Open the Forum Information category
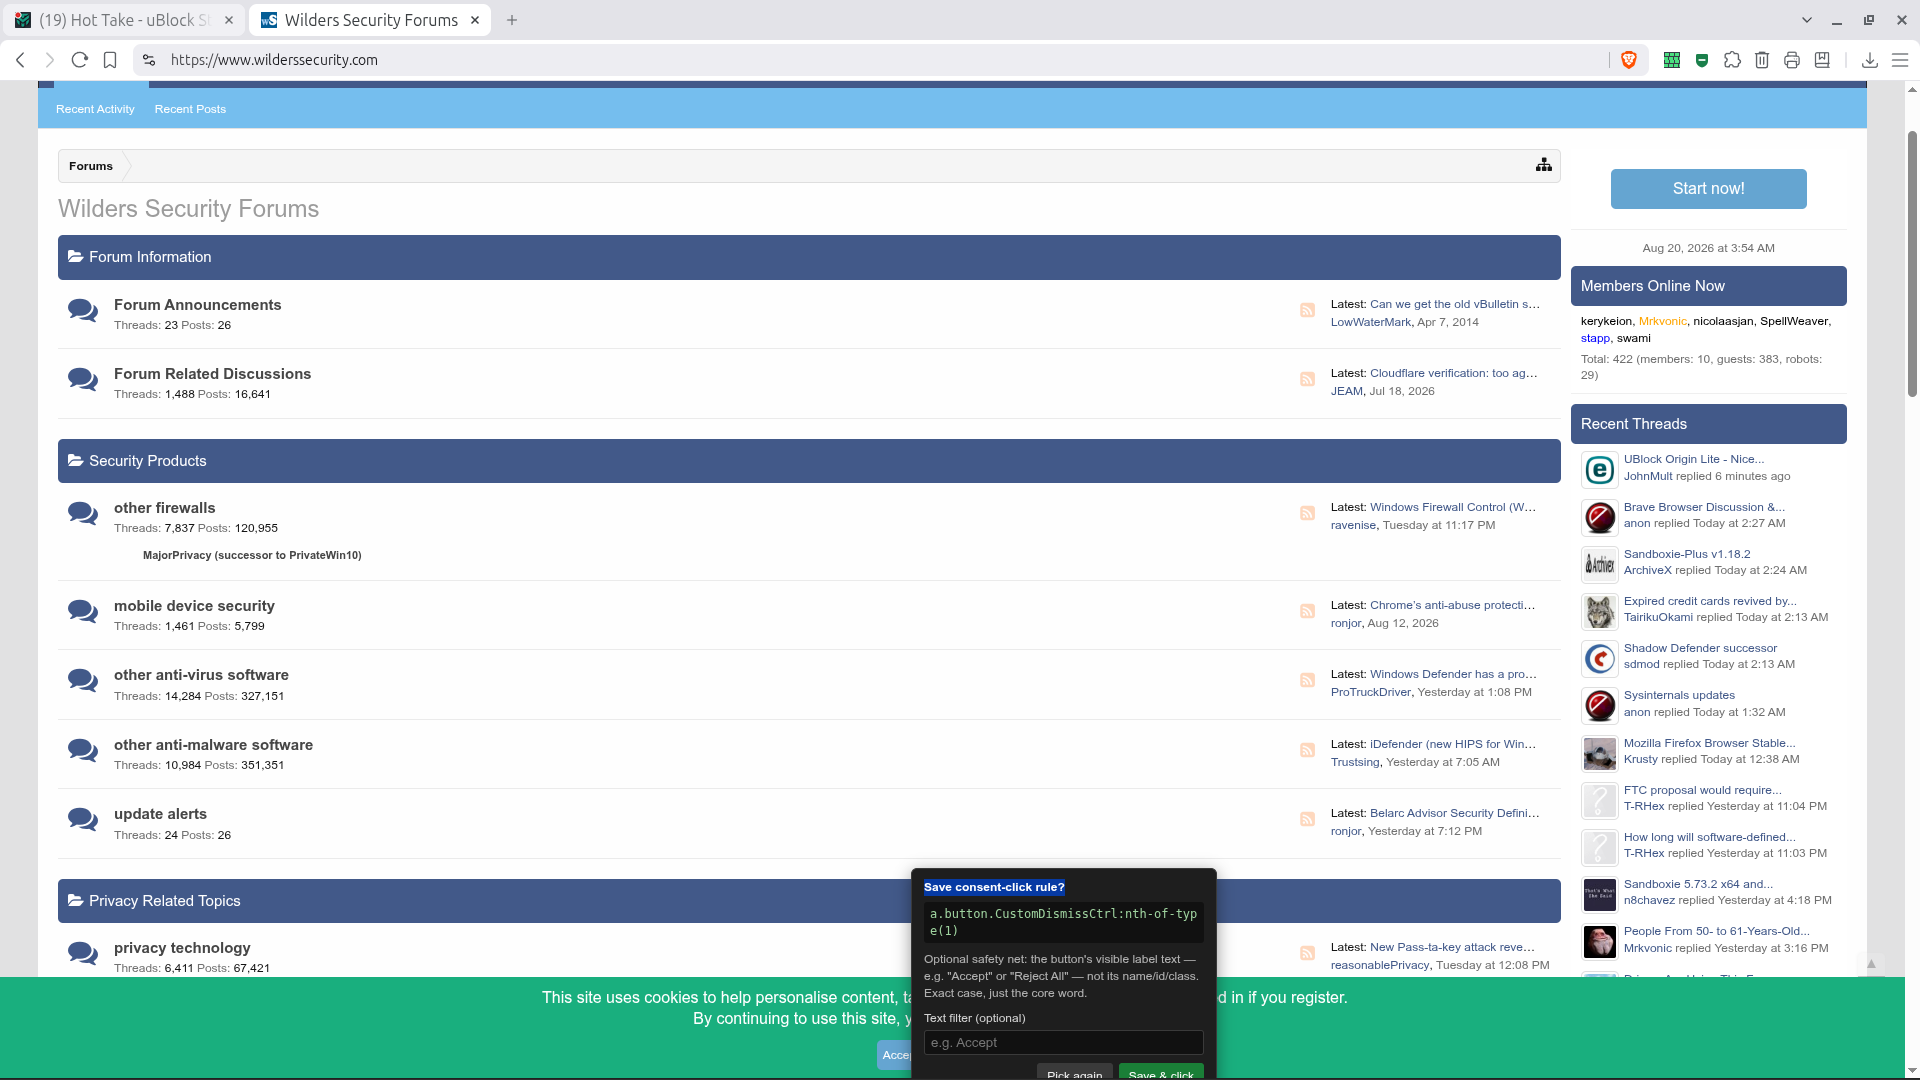Viewport: 1920px width, 1080px height. (150, 257)
